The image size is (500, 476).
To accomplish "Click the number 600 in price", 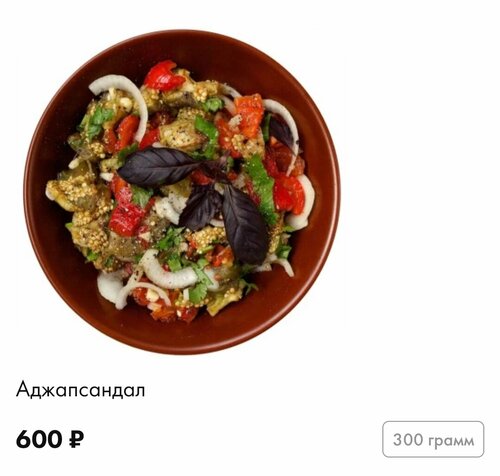I will click(x=39, y=439).
